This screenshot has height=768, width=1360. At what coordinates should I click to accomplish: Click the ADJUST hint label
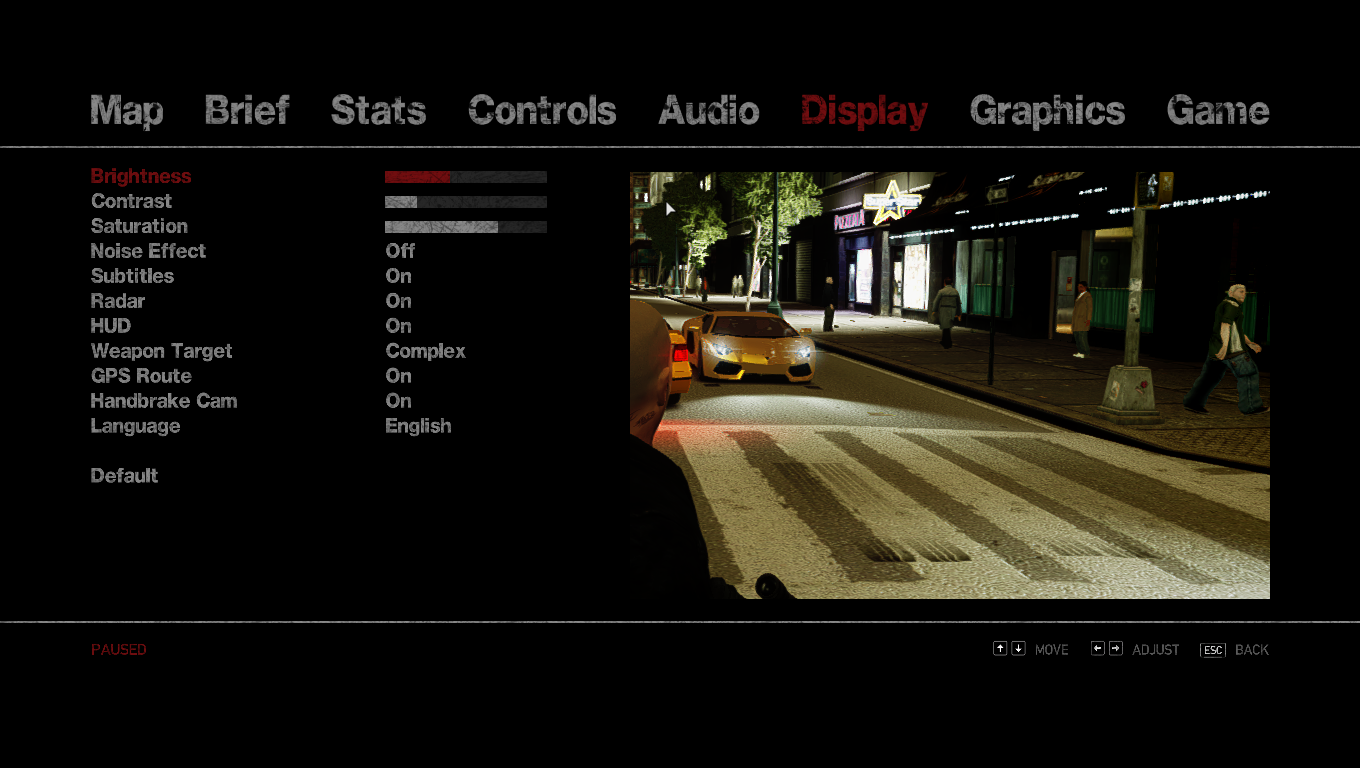(1156, 650)
